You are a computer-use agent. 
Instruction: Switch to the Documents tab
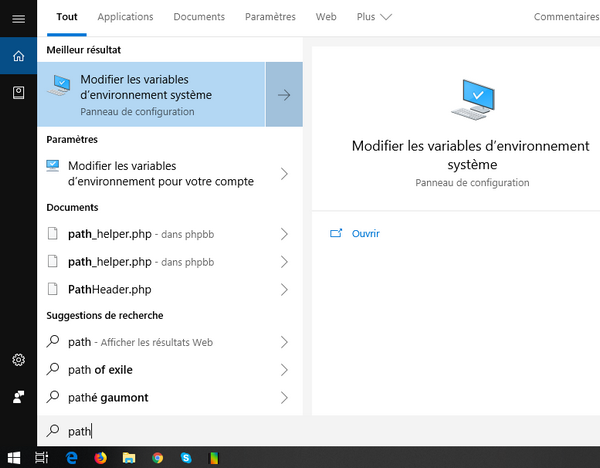pyautogui.click(x=199, y=17)
